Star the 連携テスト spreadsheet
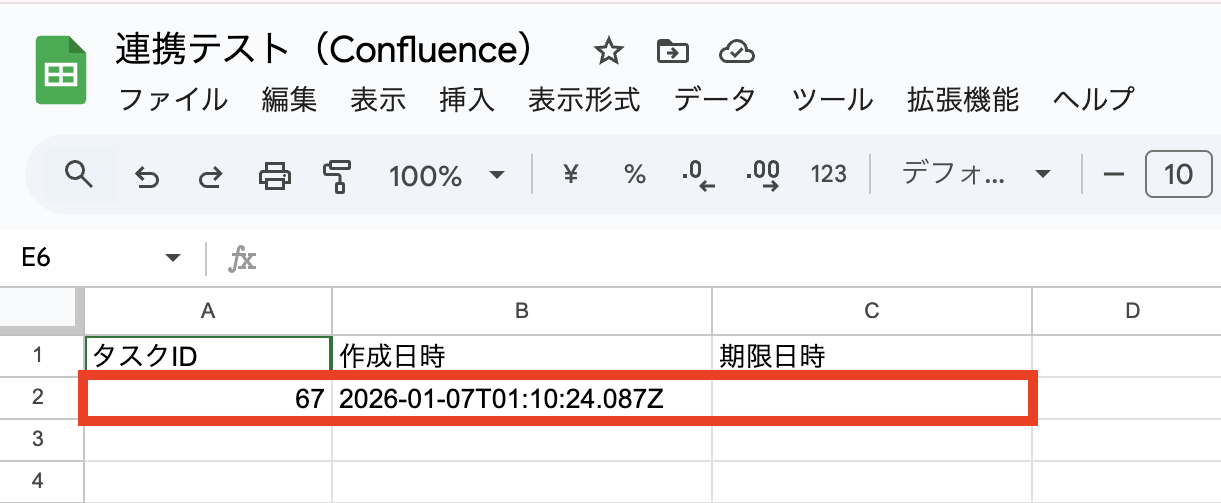1221x503 pixels. pyautogui.click(x=608, y=51)
